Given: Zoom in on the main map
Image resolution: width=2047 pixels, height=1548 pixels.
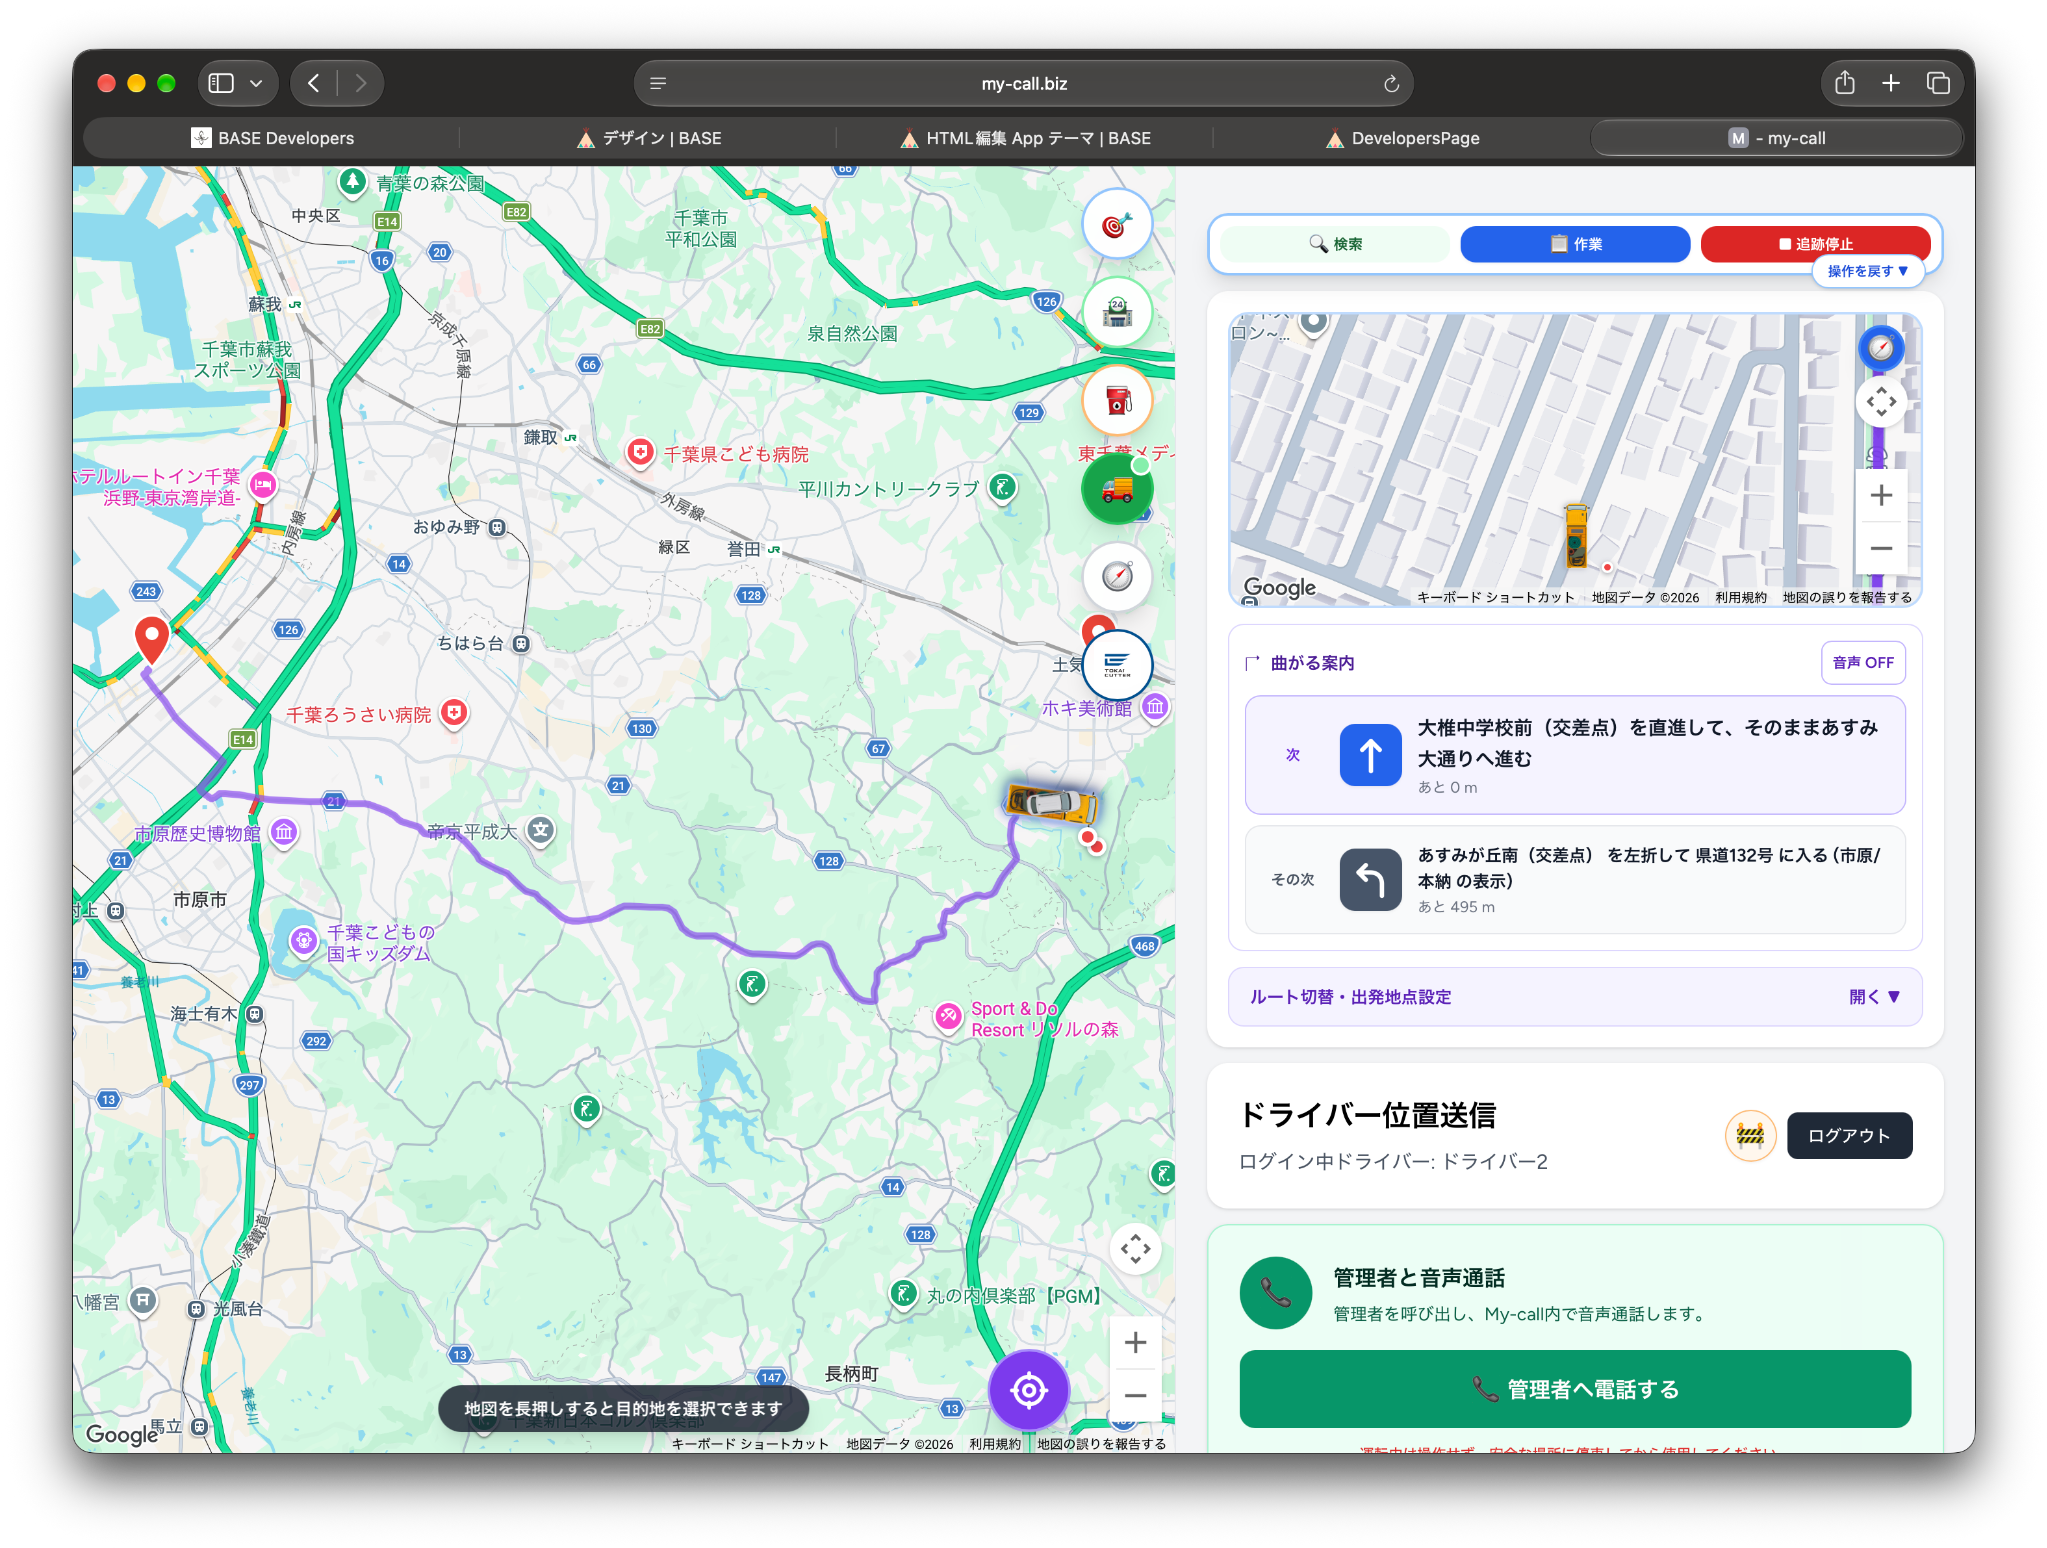Looking at the screenshot, I should pos(1136,1342).
